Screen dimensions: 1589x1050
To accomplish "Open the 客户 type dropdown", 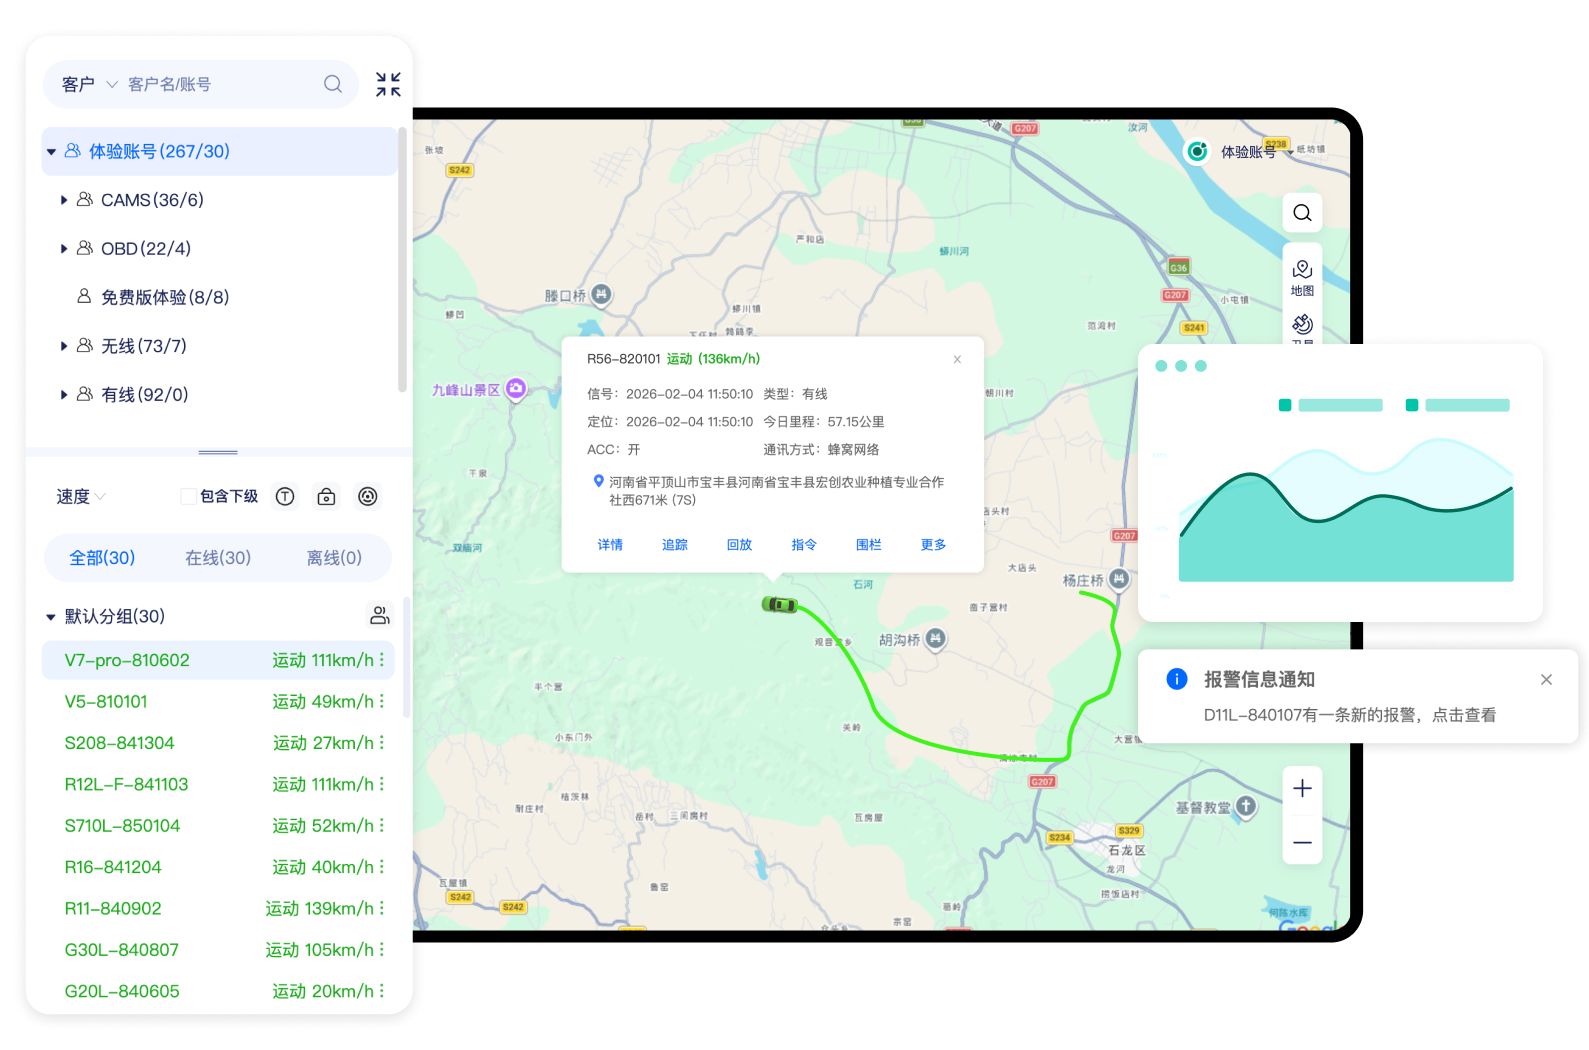I will (90, 84).
